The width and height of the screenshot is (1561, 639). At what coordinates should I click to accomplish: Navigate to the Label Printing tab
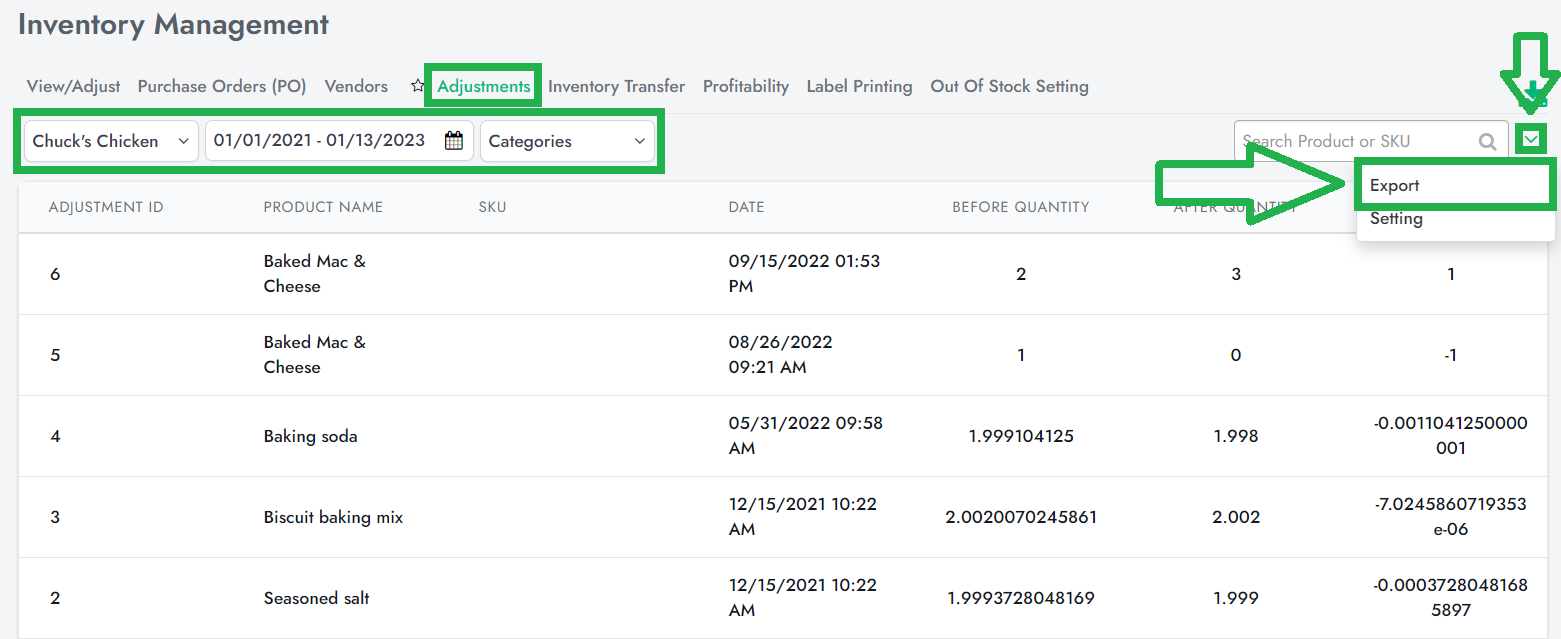coord(859,87)
